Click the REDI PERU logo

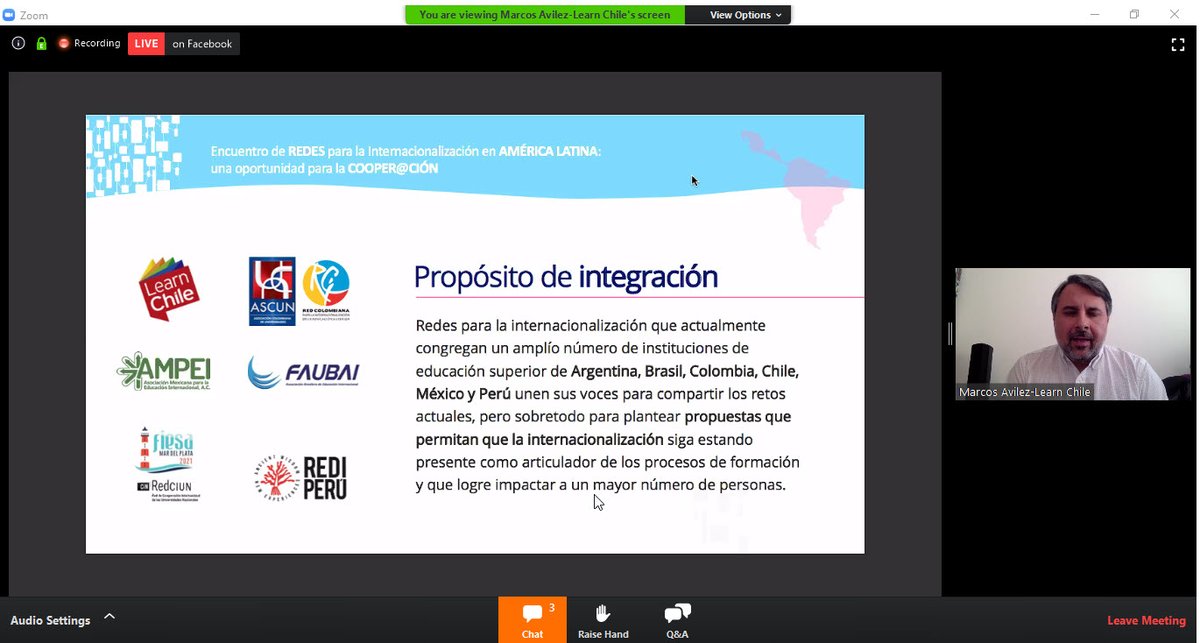[x=301, y=478]
